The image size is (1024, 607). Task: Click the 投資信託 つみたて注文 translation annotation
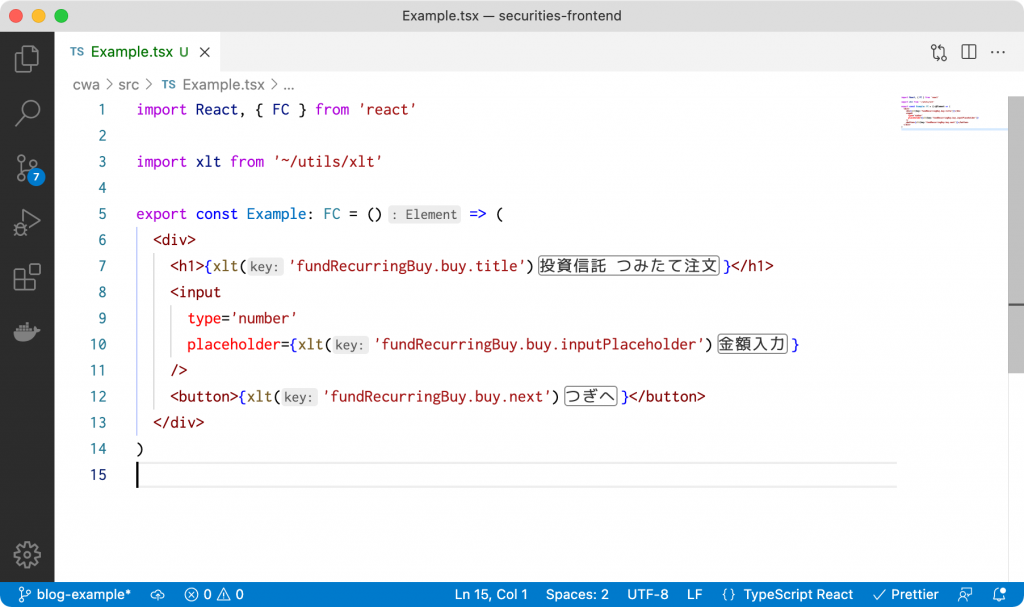click(628, 266)
